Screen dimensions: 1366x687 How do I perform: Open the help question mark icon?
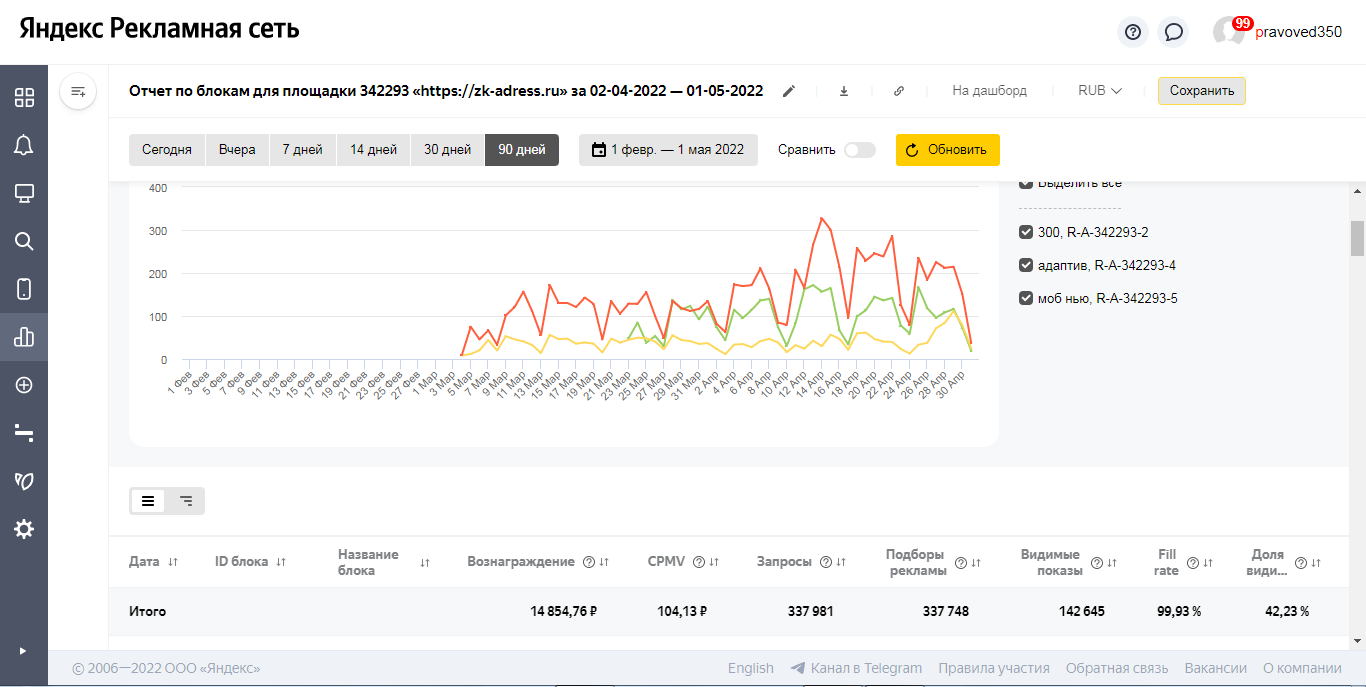pos(1133,32)
